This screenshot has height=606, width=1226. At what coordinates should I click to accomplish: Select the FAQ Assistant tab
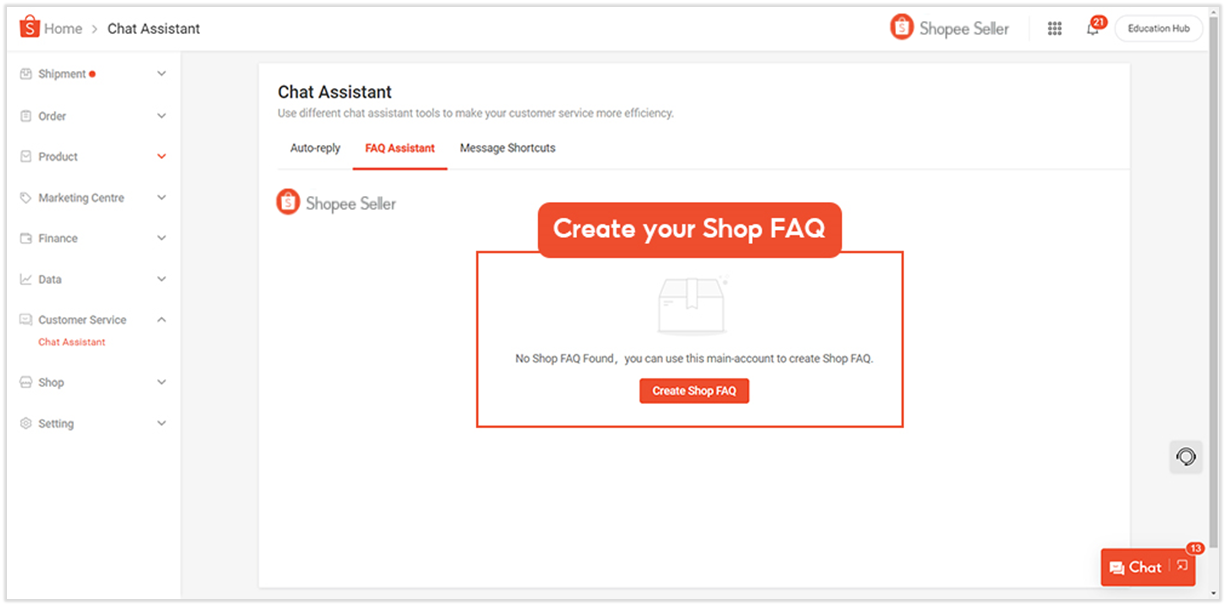tap(400, 148)
